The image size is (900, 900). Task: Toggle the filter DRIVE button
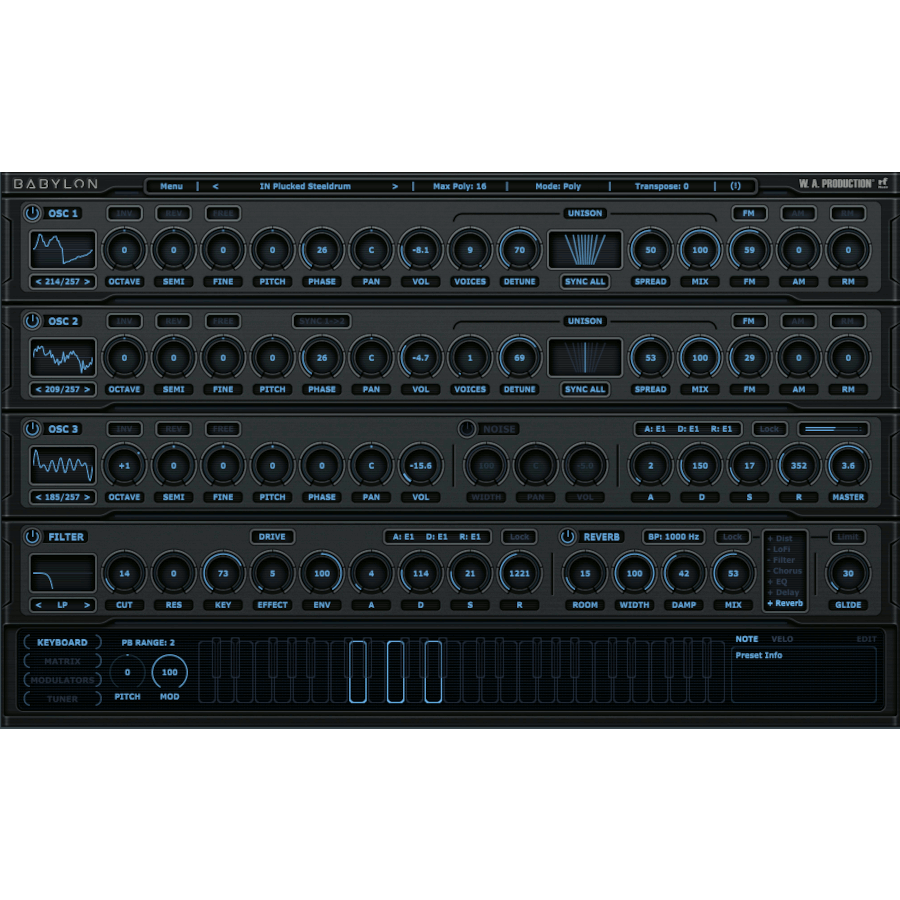(272, 537)
